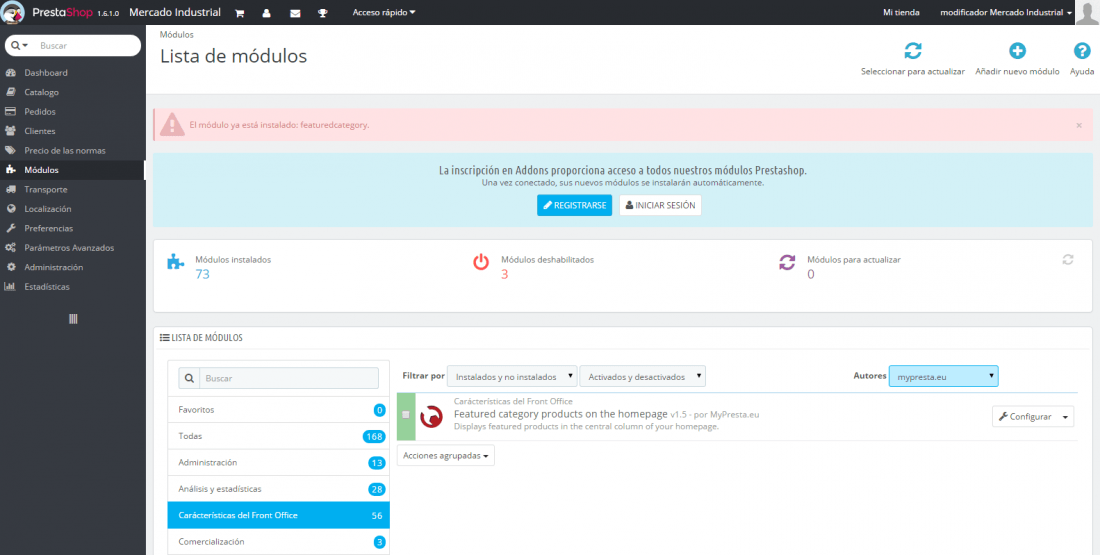The width and height of the screenshot is (1100, 555).
Task: Open the Autores mypresta.eu dropdown
Action: pyautogui.click(x=944, y=376)
